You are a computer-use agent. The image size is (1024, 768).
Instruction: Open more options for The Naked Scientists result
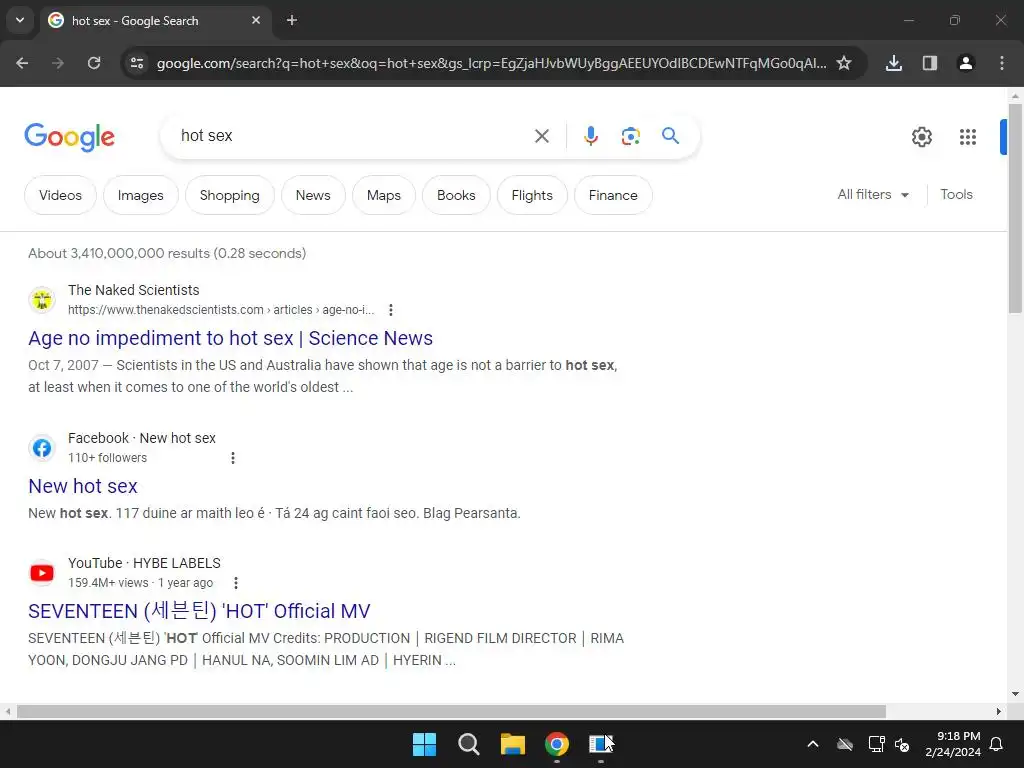391,310
